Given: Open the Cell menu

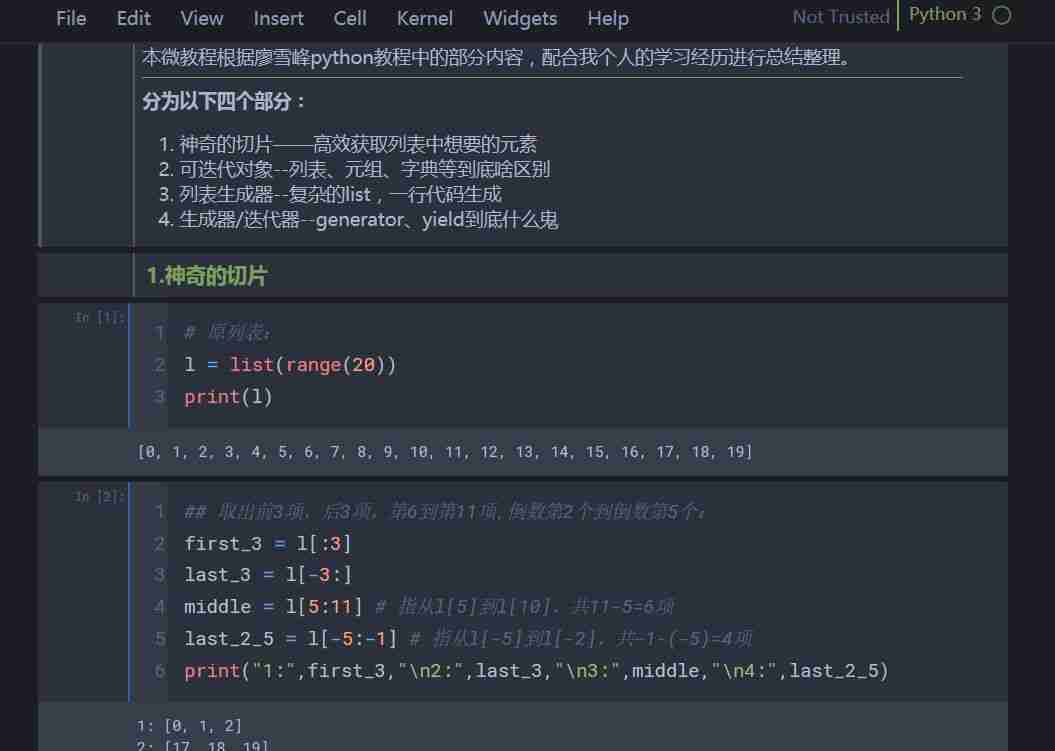Looking at the screenshot, I should pyautogui.click(x=350, y=18).
